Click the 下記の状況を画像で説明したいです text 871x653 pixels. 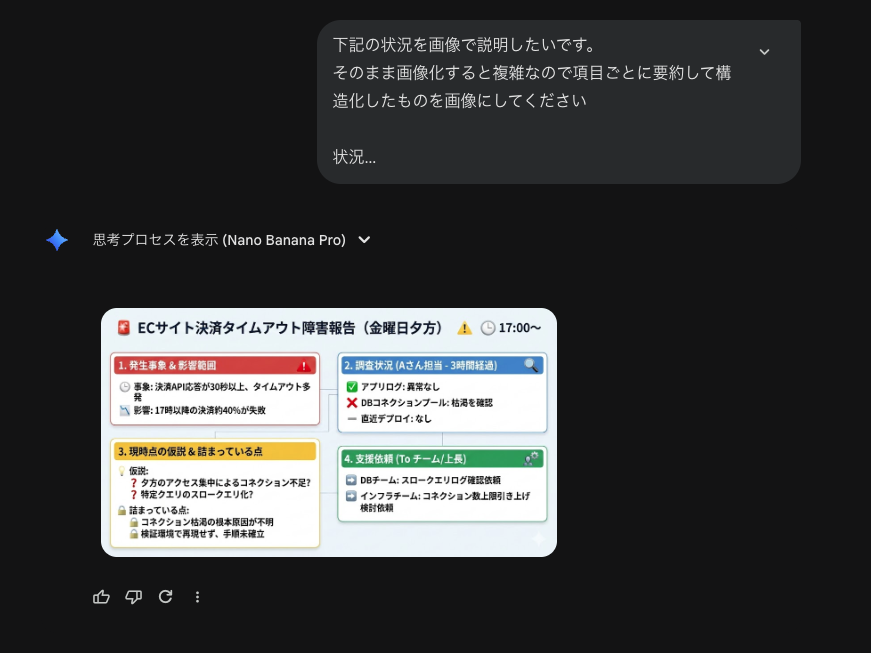464,45
